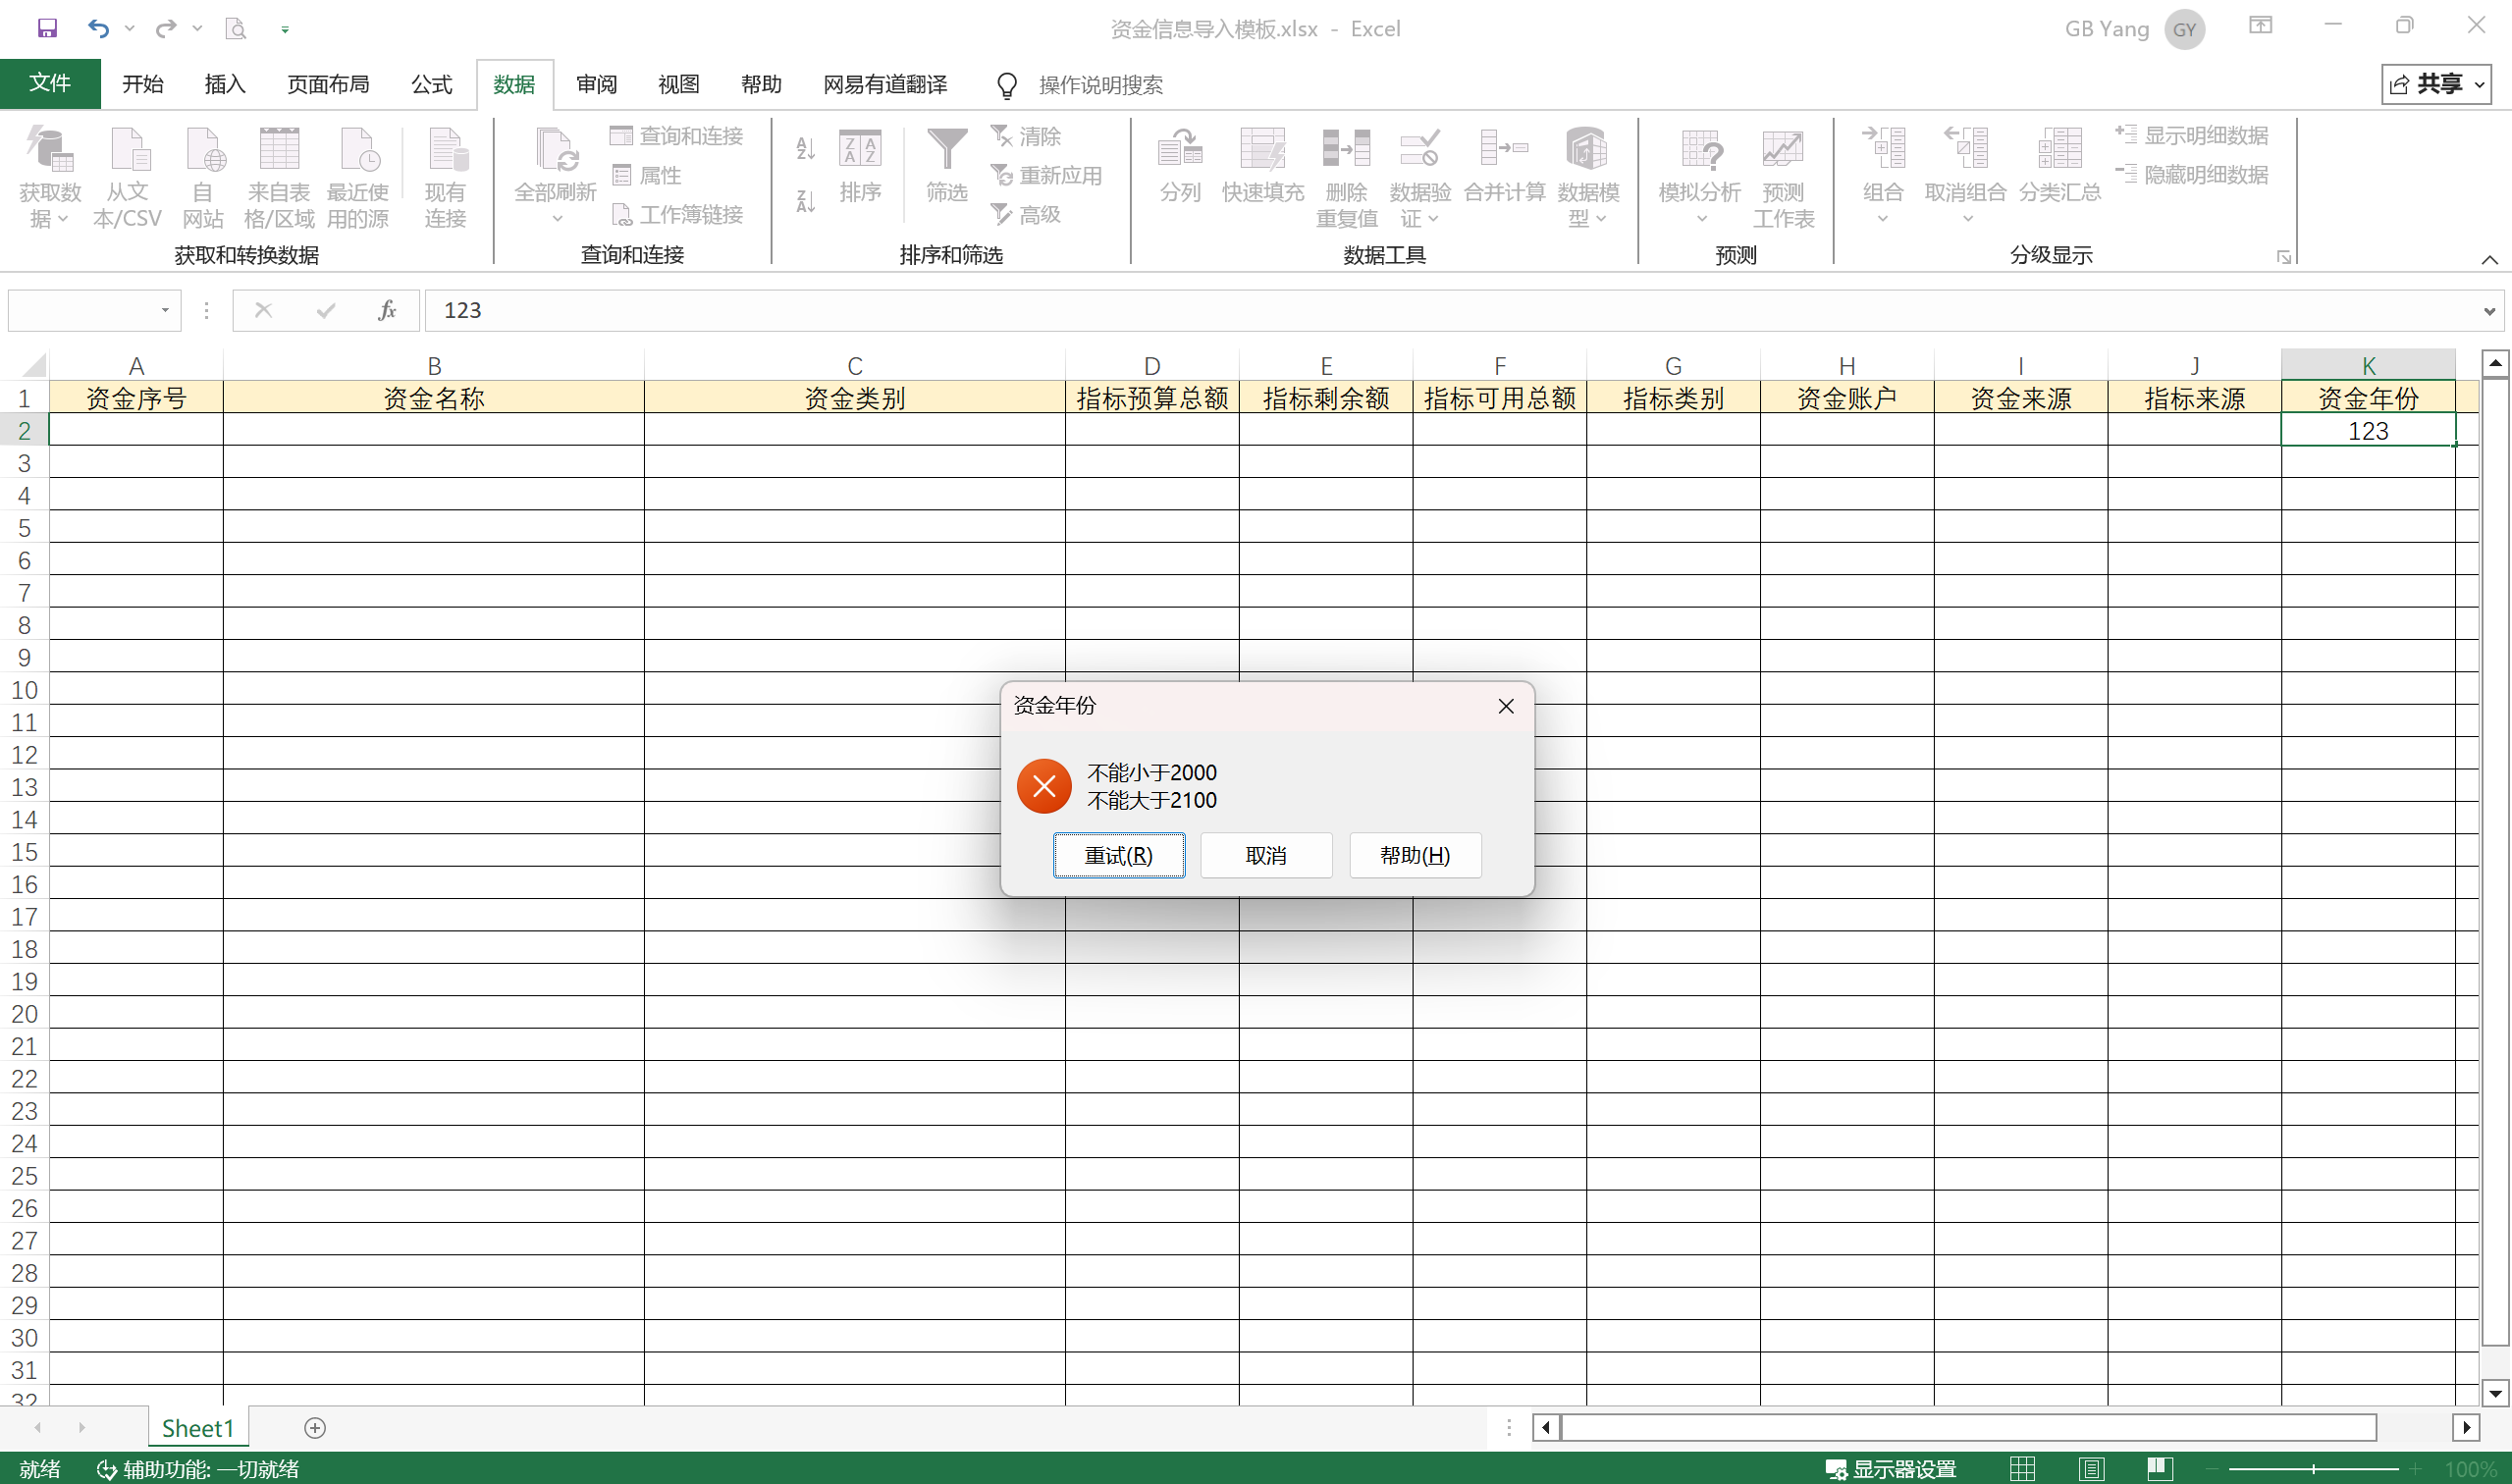Open Print Preview from quick access toolbar
The height and width of the screenshot is (1484, 2512).
pyautogui.click(x=236, y=28)
